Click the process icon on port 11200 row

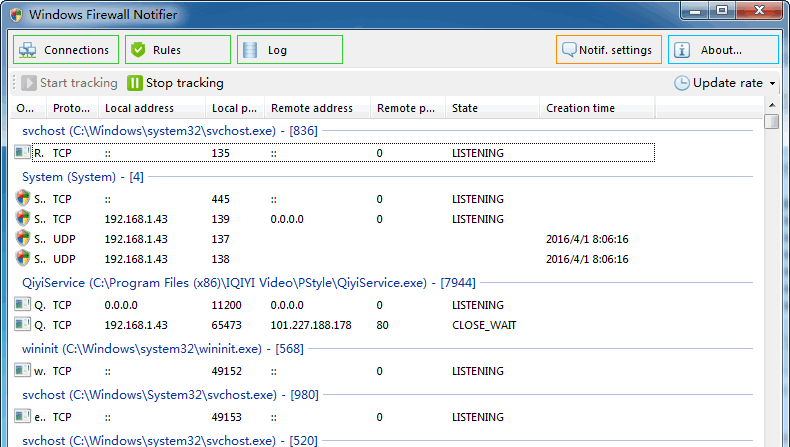[x=22, y=304]
